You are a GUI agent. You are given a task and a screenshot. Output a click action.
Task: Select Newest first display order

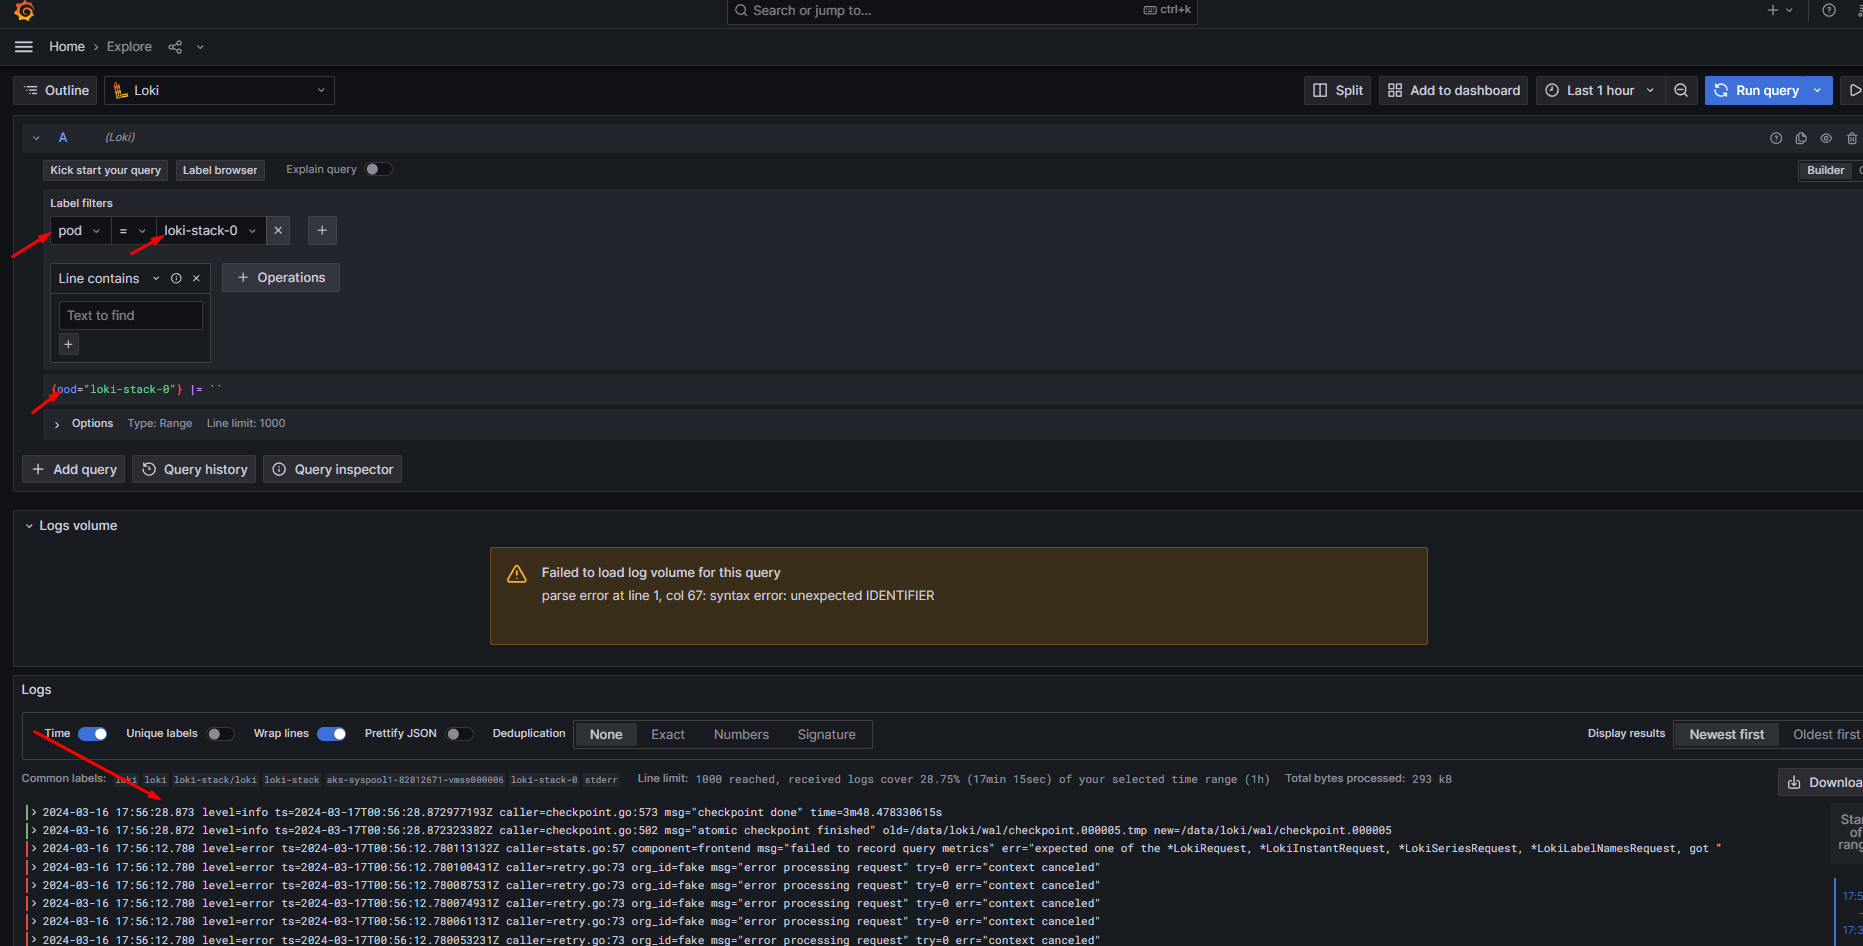click(x=1727, y=734)
